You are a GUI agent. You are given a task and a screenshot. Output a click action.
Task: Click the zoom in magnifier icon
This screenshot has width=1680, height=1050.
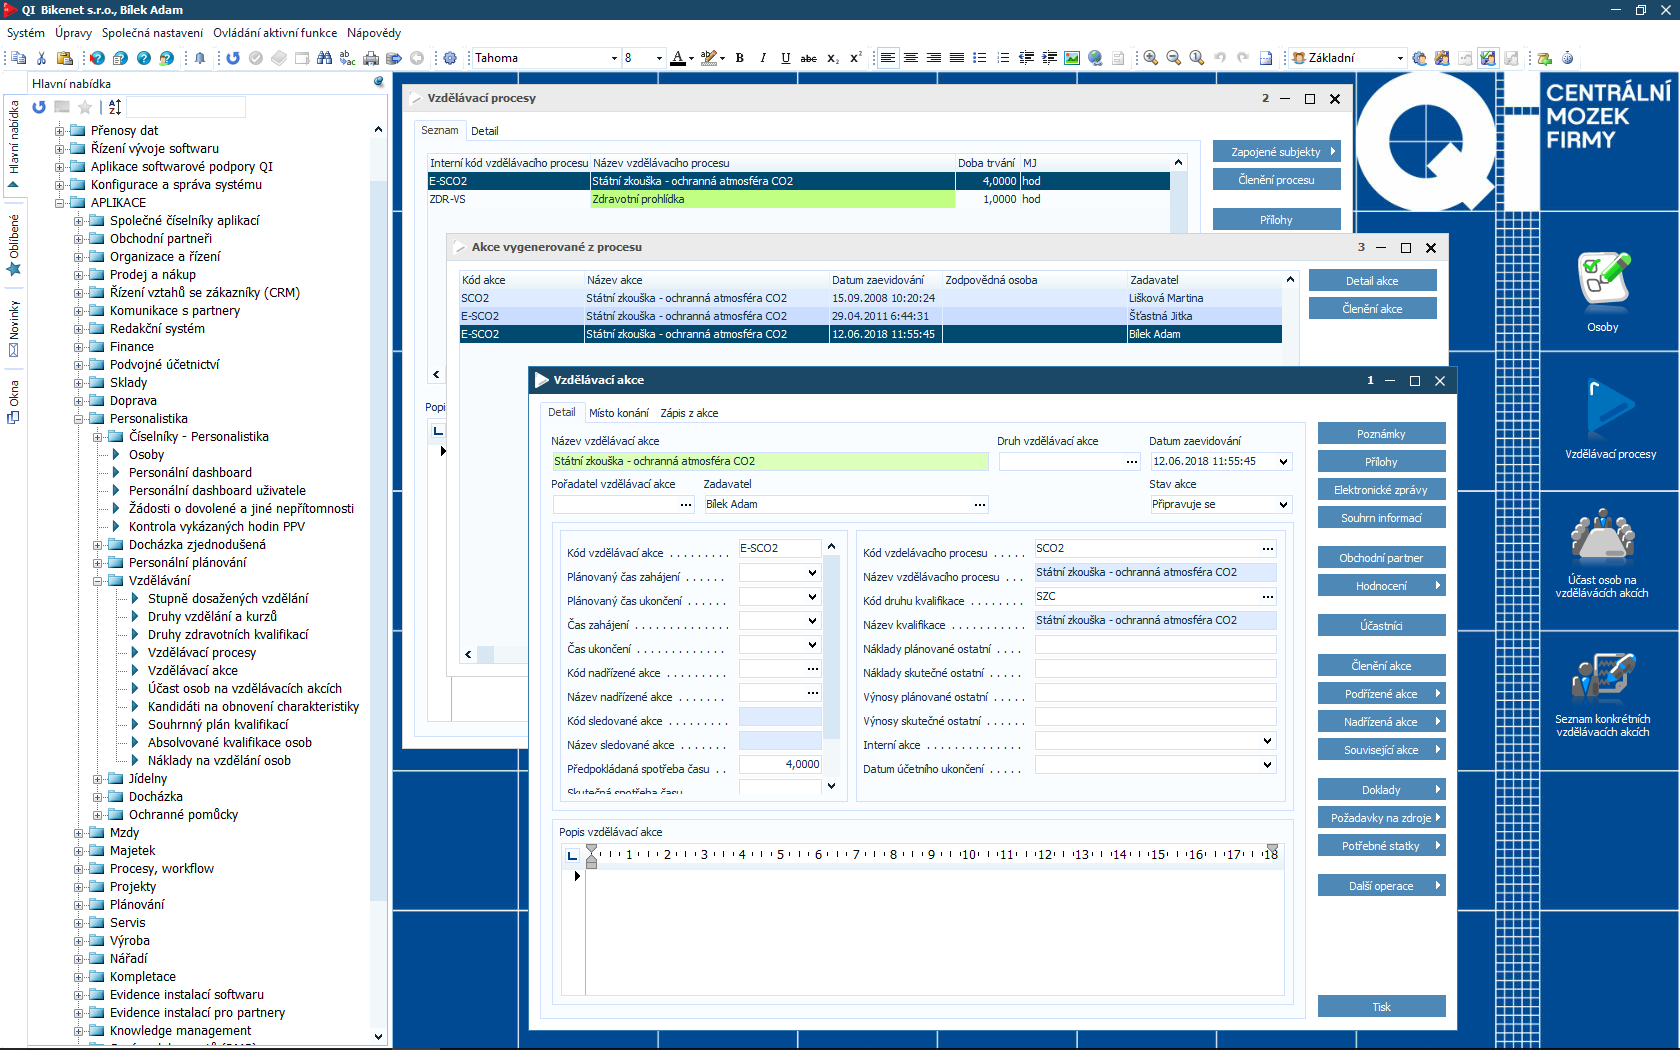click(x=1151, y=58)
